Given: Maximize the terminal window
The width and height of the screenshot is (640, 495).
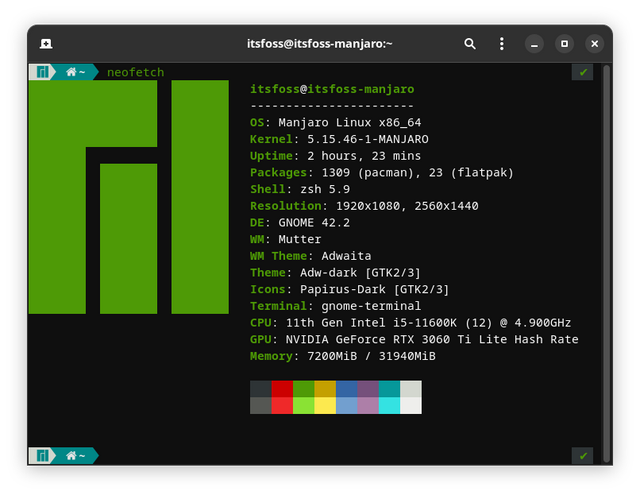Looking at the screenshot, I should (x=565, y=44).
